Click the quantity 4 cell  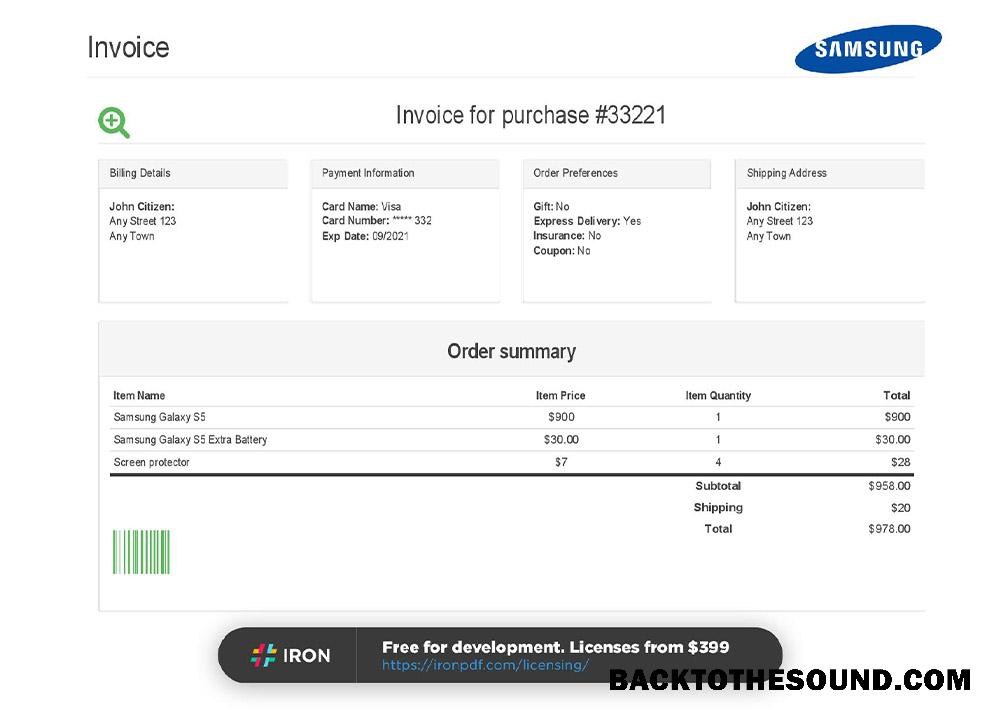(718, 462)
